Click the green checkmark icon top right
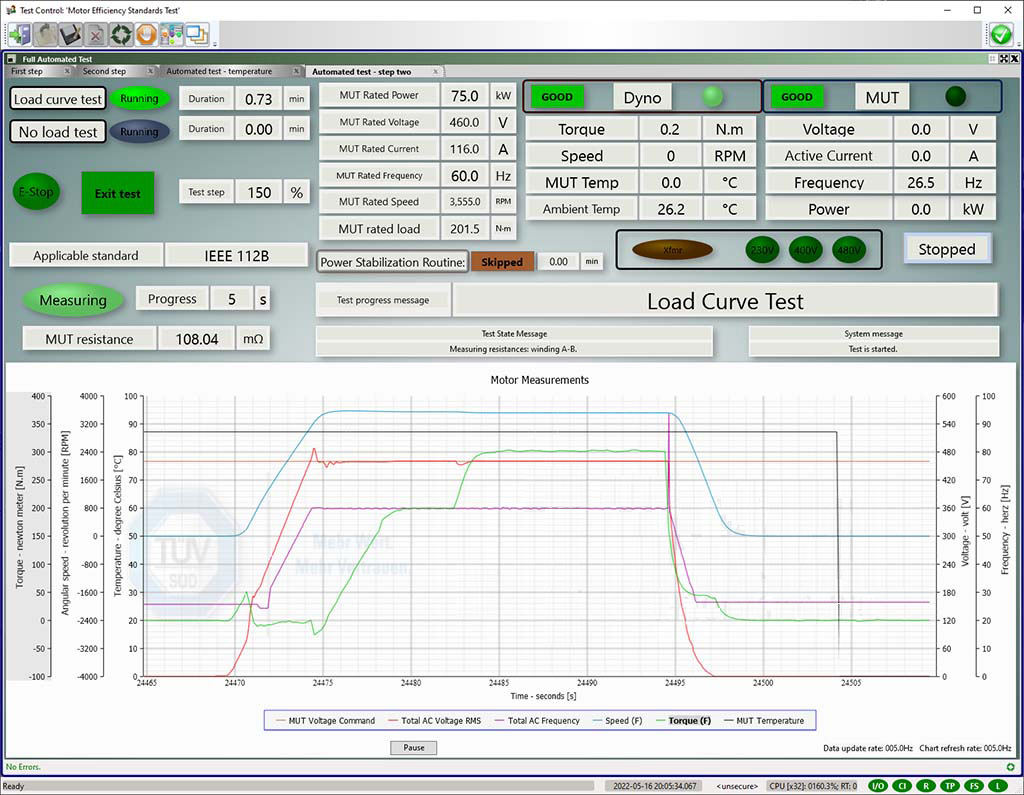1024x795 pixels. [x=999, y=33]
